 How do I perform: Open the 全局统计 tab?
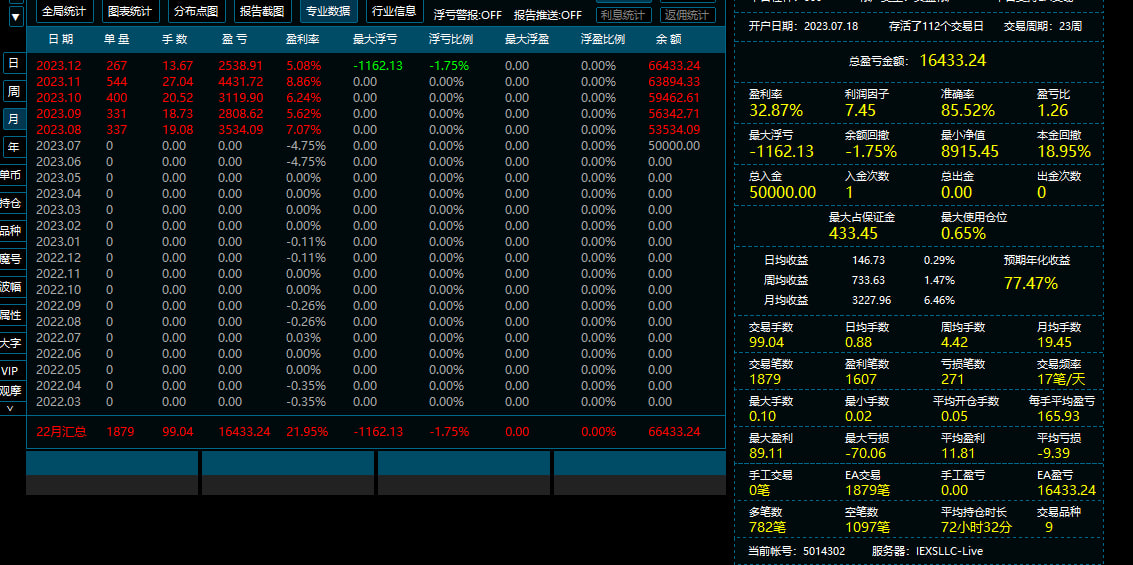pos(64,11)
